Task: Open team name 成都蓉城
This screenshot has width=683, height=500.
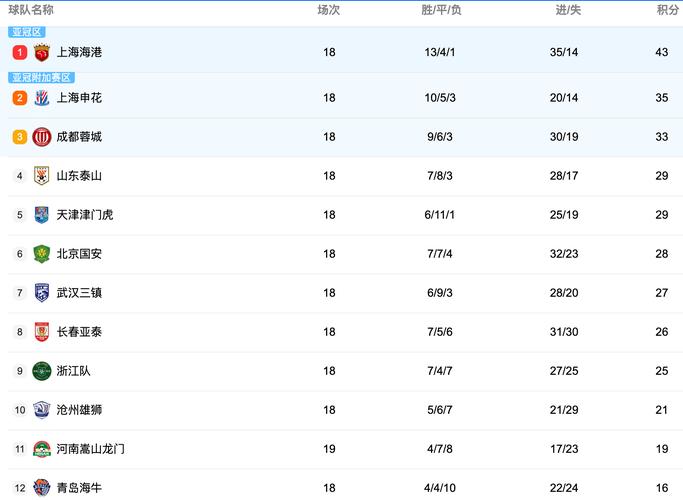Action: (x=79, y=137)
